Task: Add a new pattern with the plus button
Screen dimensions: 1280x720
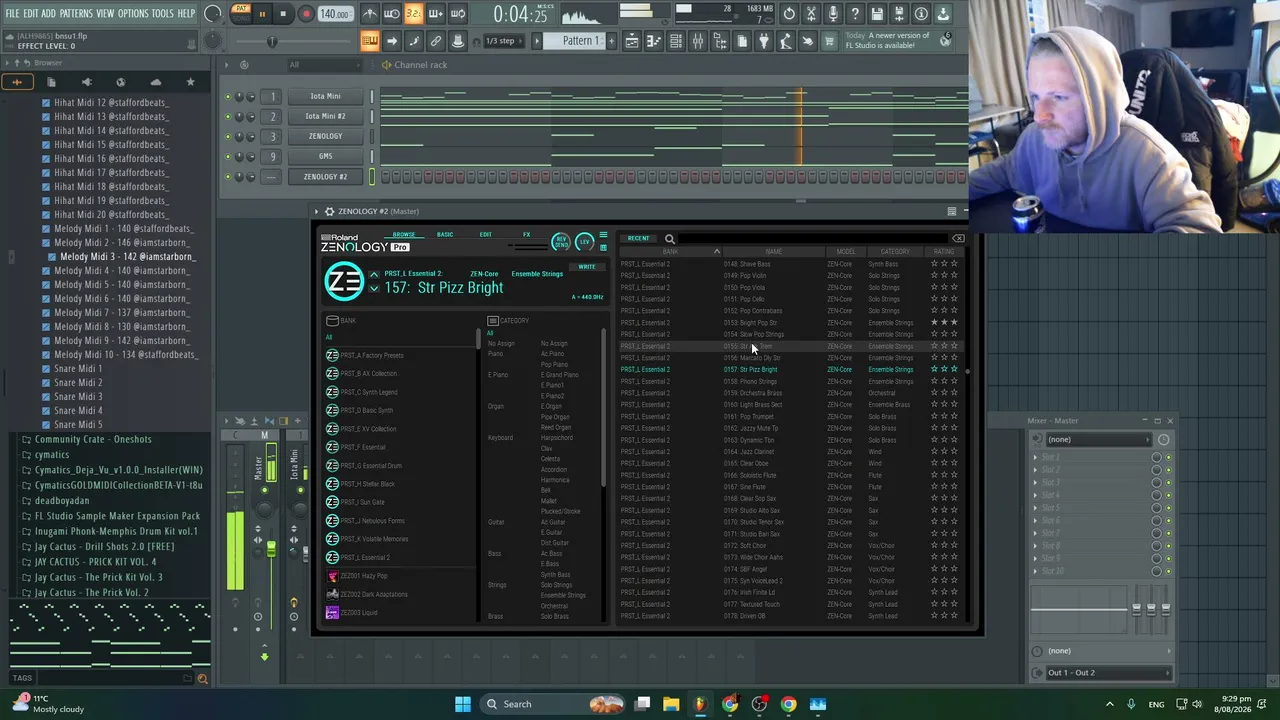Action: coord(611,41)
